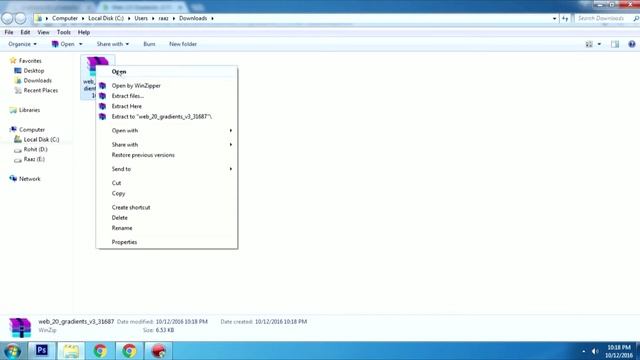Click the Desktop icon in the sidebar
This screenshot has height=360, width=640.
tap(18, 71)
